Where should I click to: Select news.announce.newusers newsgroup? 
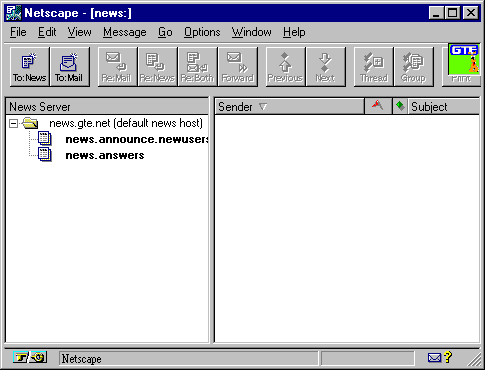click(137, 139)
